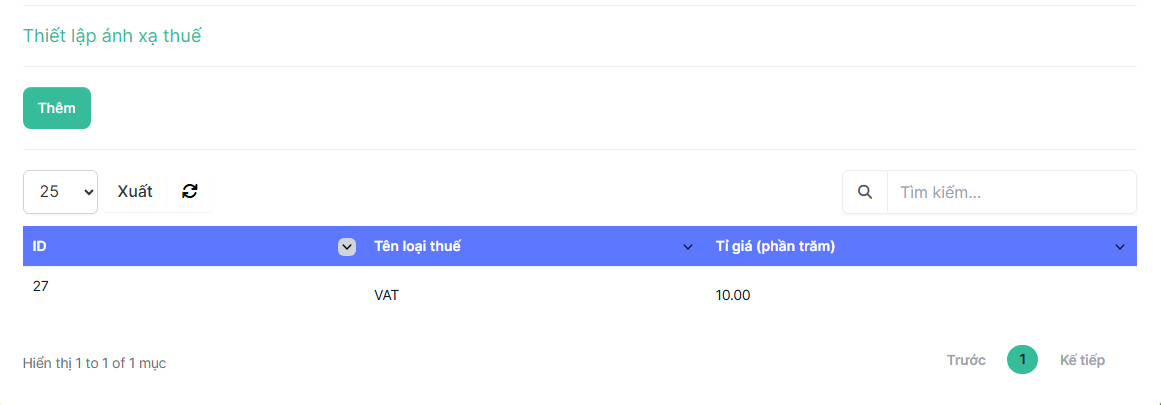Expand the Tên loại thuế column chevron

pos(688,247)
